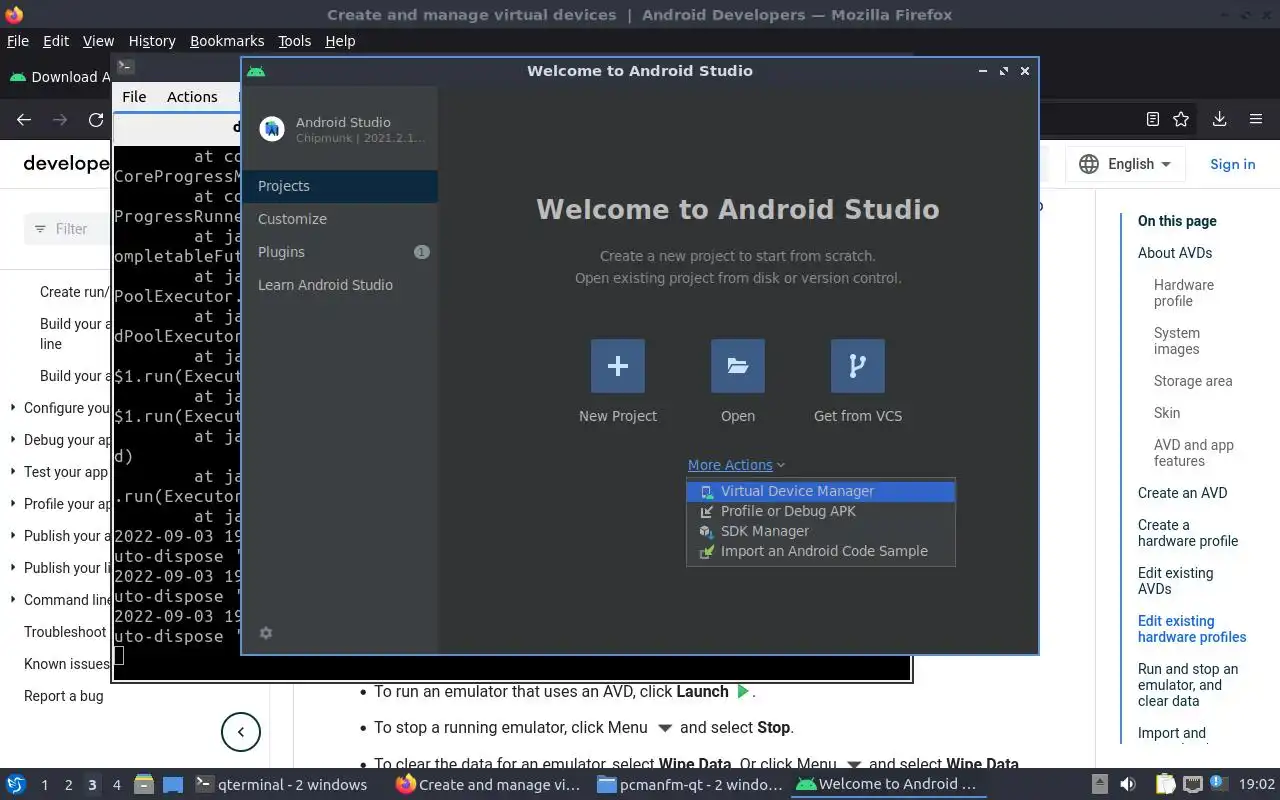Open the English language dropdown
The height and width of the screenshot is (800, 1280).
pos(1126,164)
